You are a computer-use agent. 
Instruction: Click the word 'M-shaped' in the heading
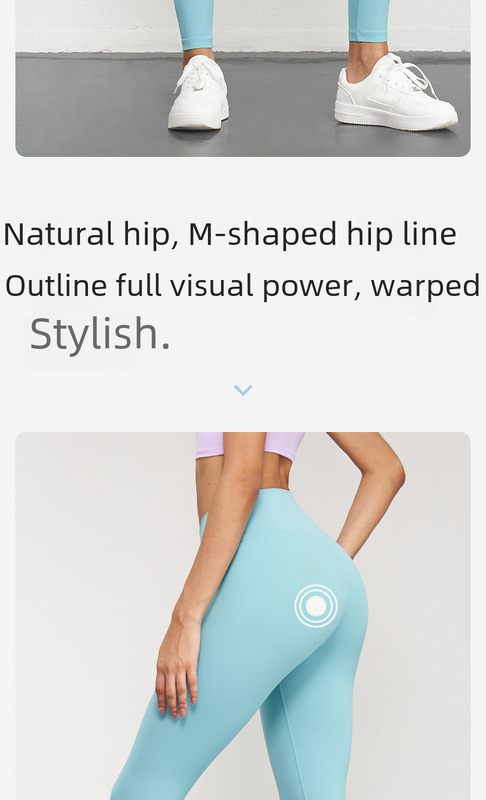click(263, 235)
